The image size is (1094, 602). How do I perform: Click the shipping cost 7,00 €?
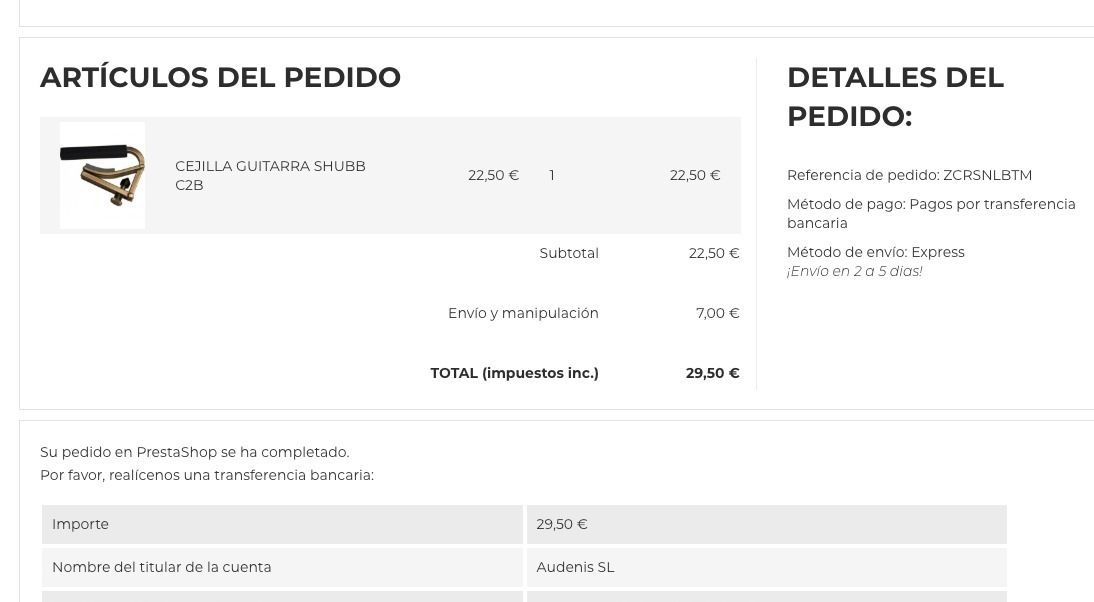[717, 313]
